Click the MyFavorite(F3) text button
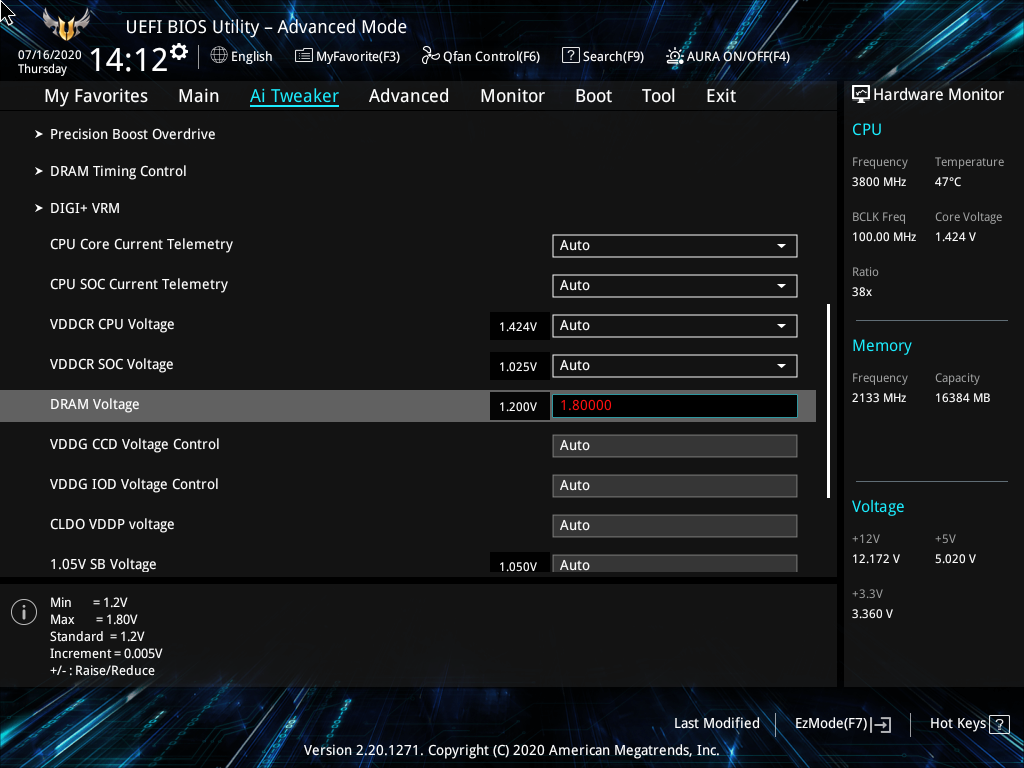 coord(358,56)
